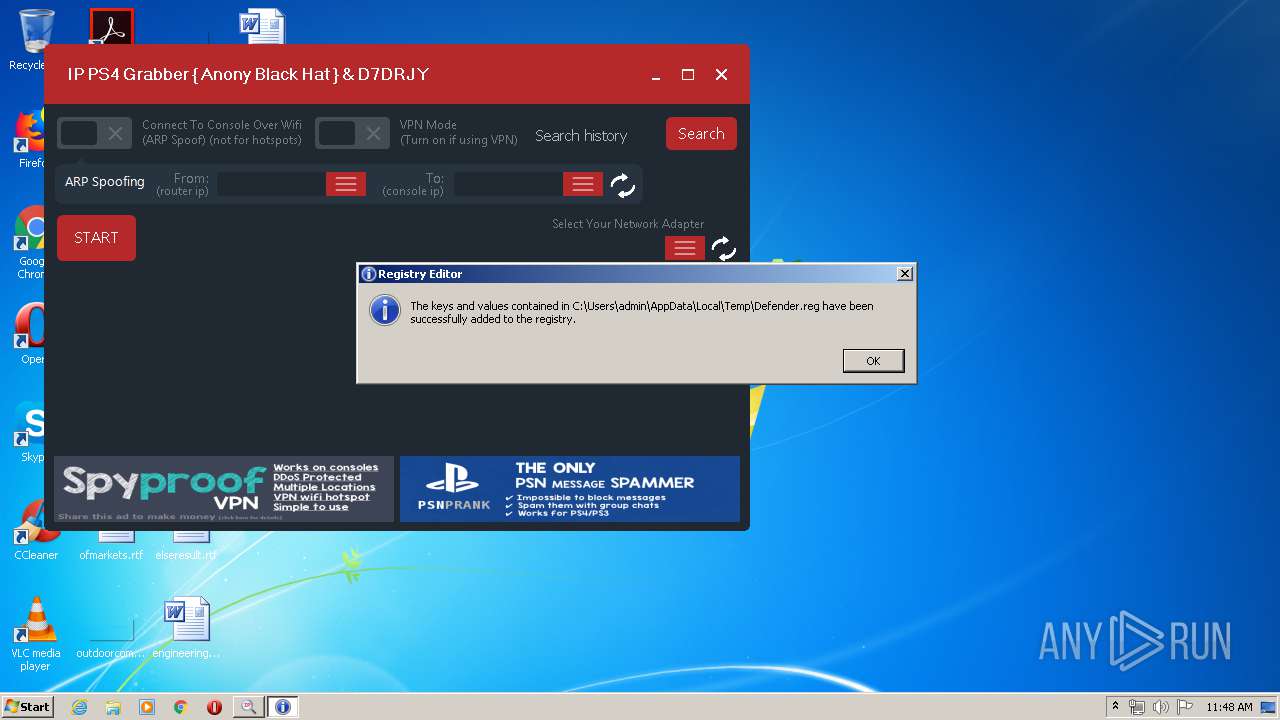This screenshot has height=720, width=1280.
Task: Open the Action Center flag icon
Action: pos(1185,707)
